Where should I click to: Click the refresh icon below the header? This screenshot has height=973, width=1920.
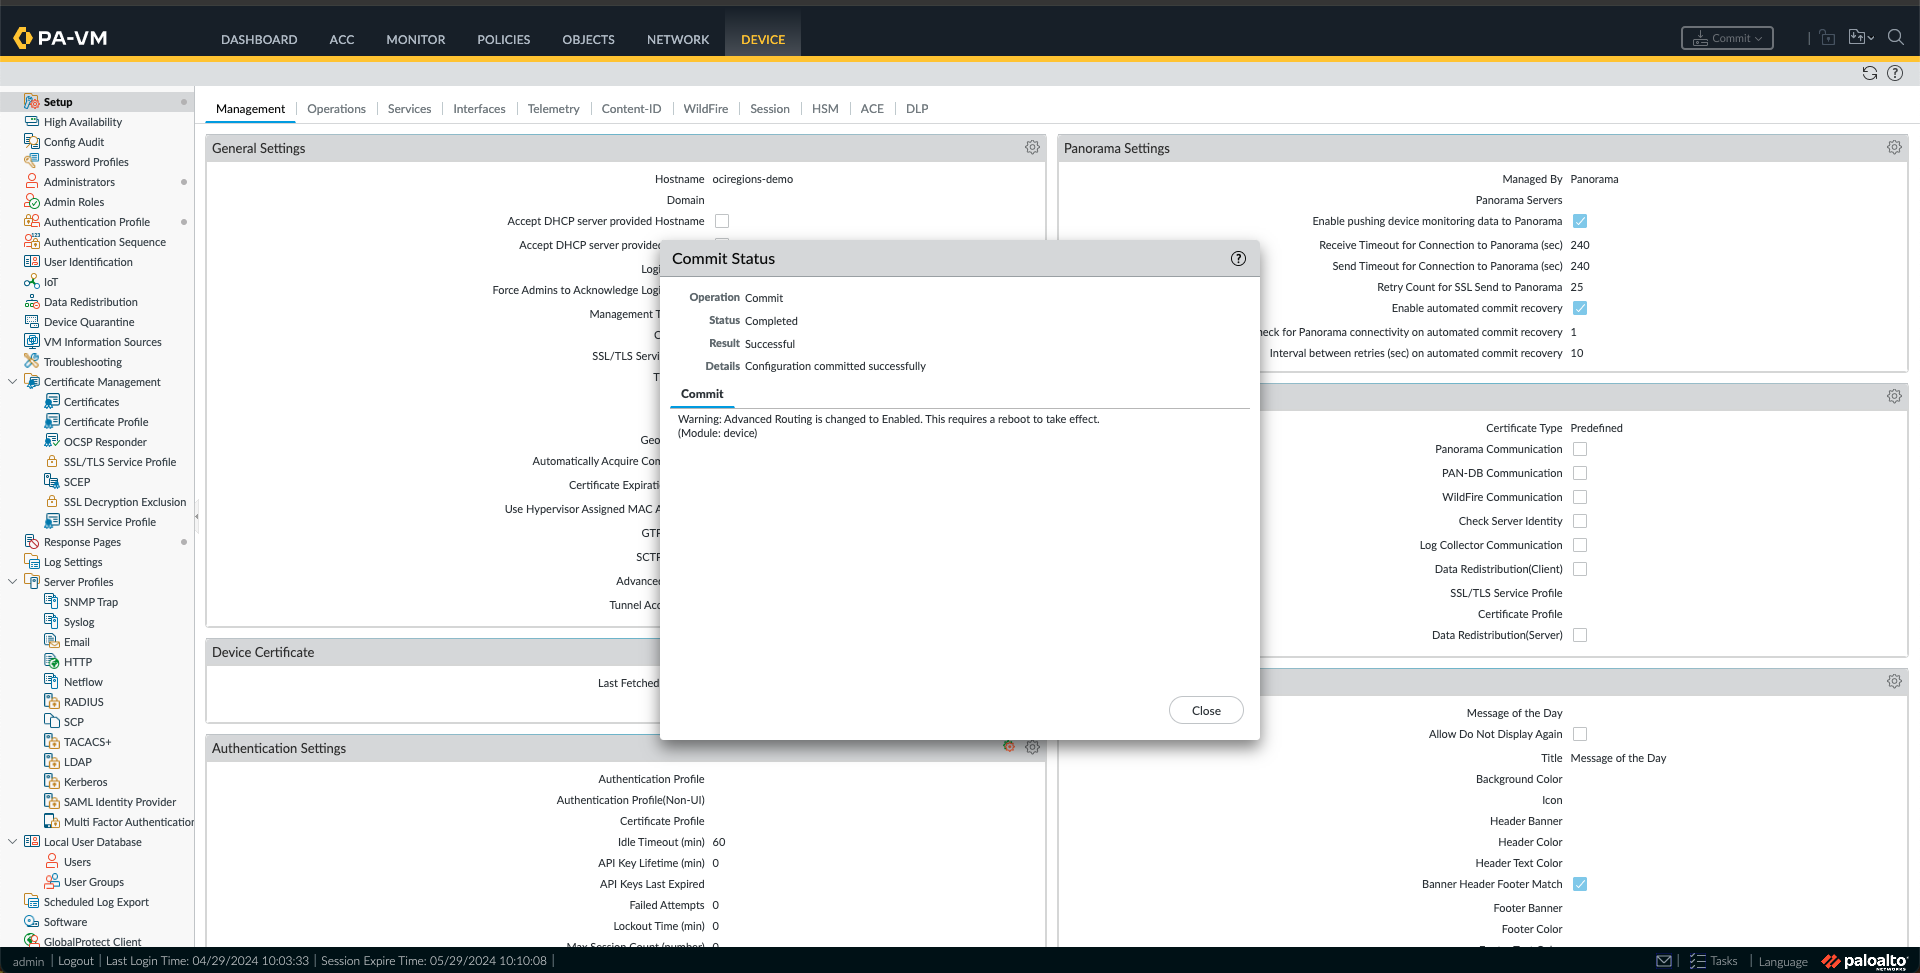(x=1869, y=73)
